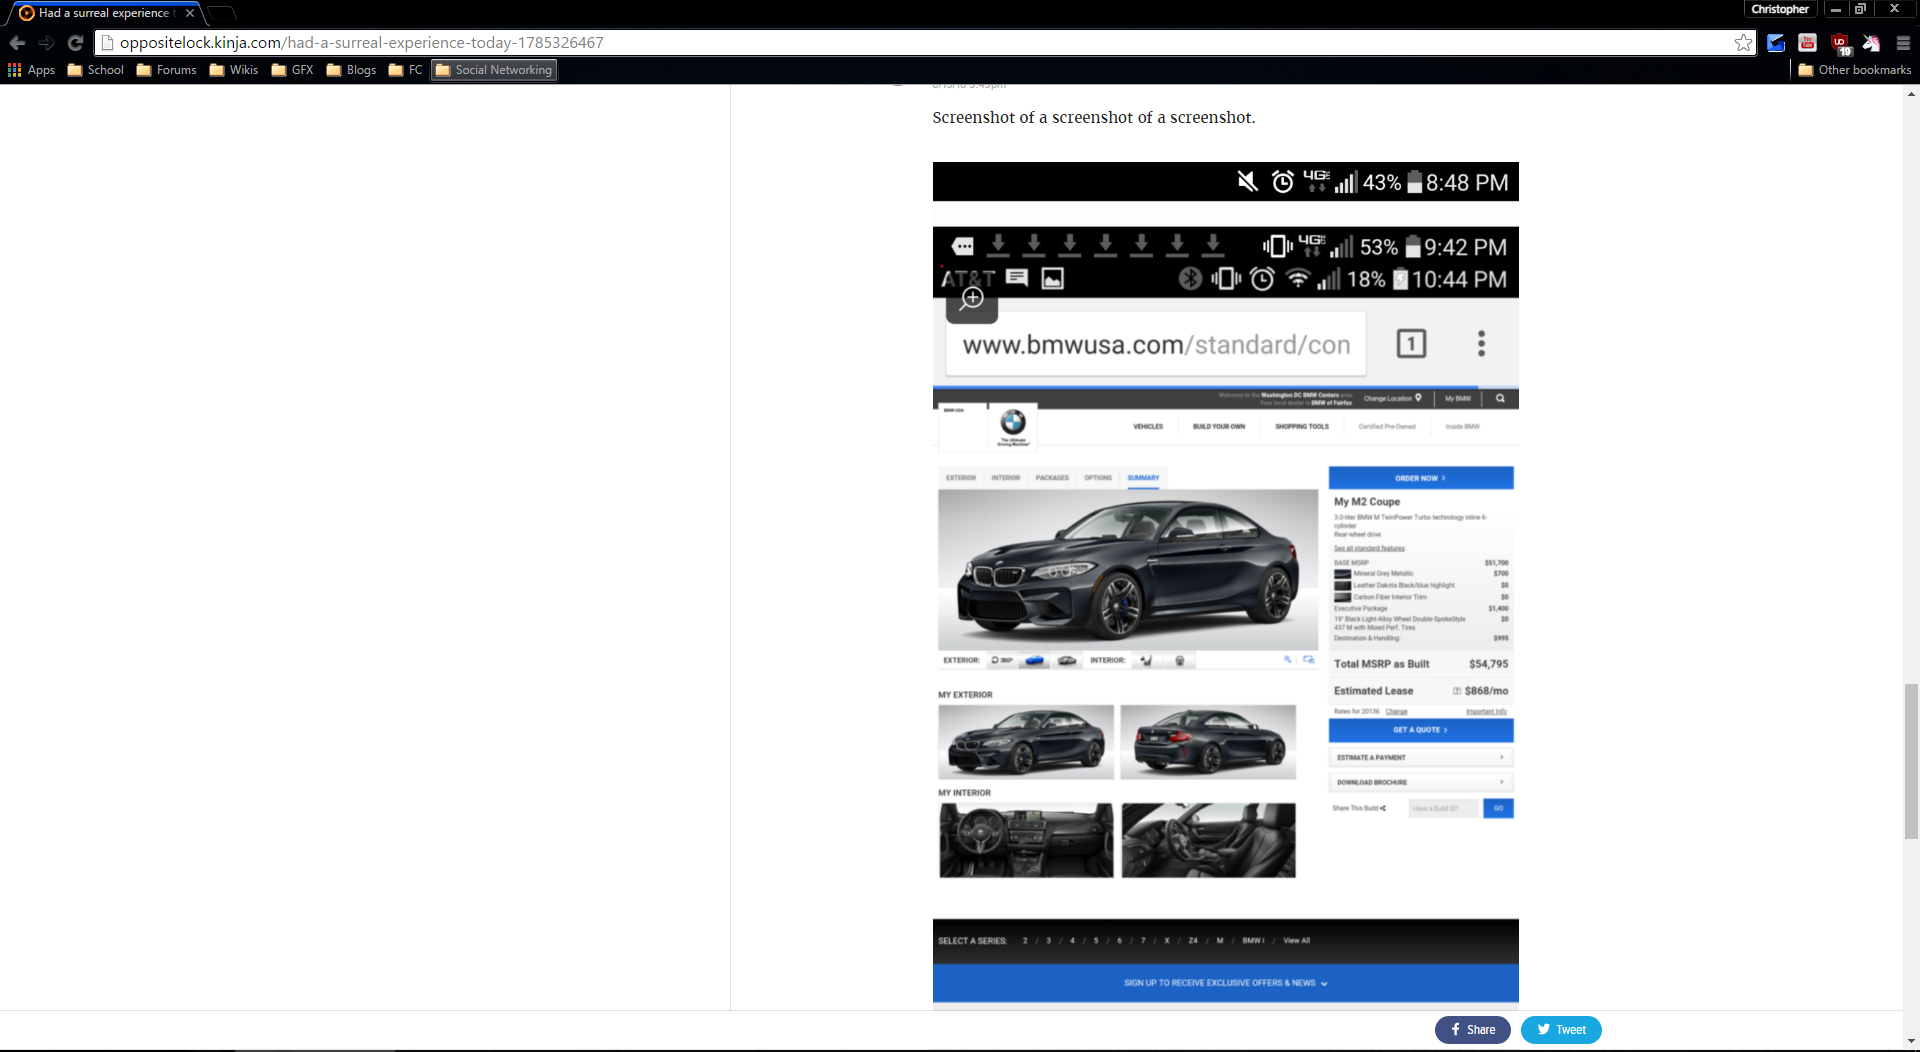Viewport: 1920px width, 1052px height.
Task: Click the 'Screenshot of a screenshot' comment text
Action: pyautogui.click(x=1093, y=117)
